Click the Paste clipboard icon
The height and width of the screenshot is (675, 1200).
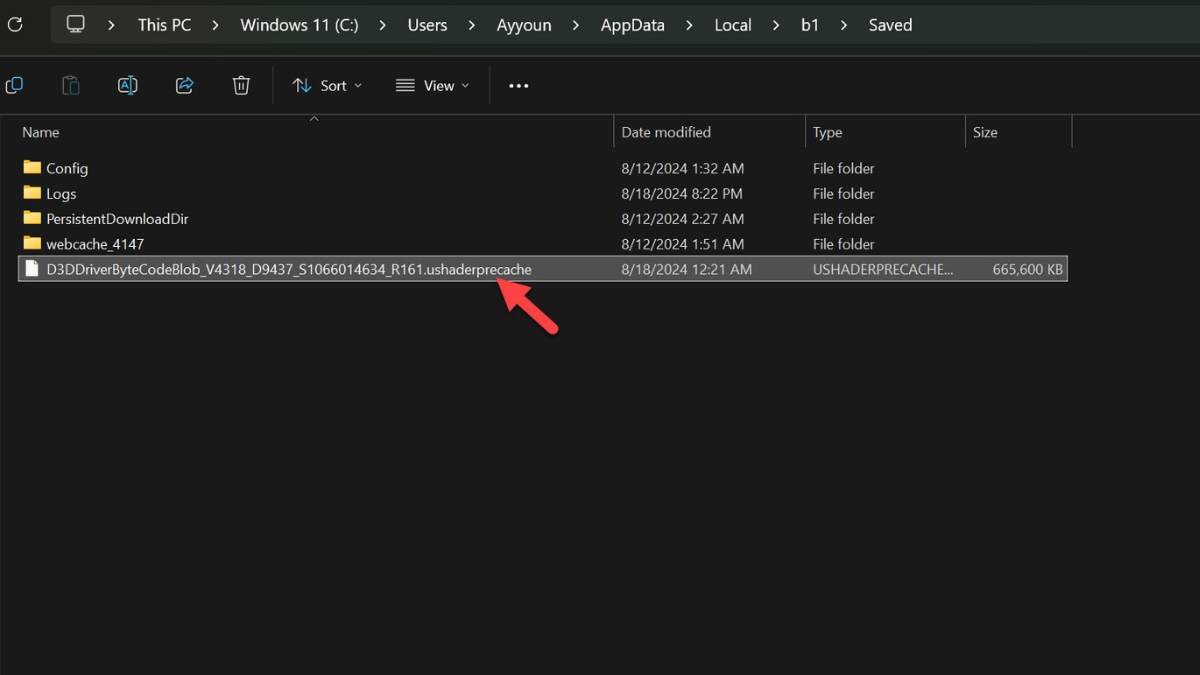coord(71,86)
